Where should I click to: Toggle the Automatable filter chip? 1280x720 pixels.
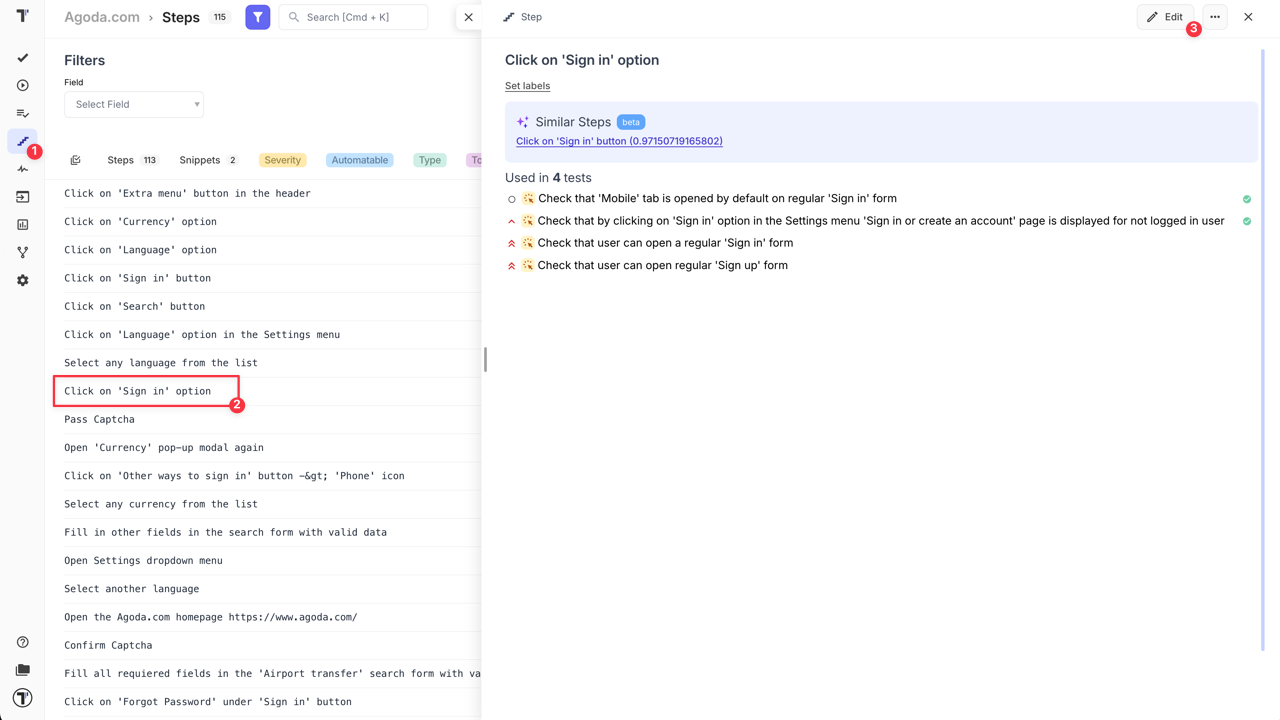[x=359, y=159]
